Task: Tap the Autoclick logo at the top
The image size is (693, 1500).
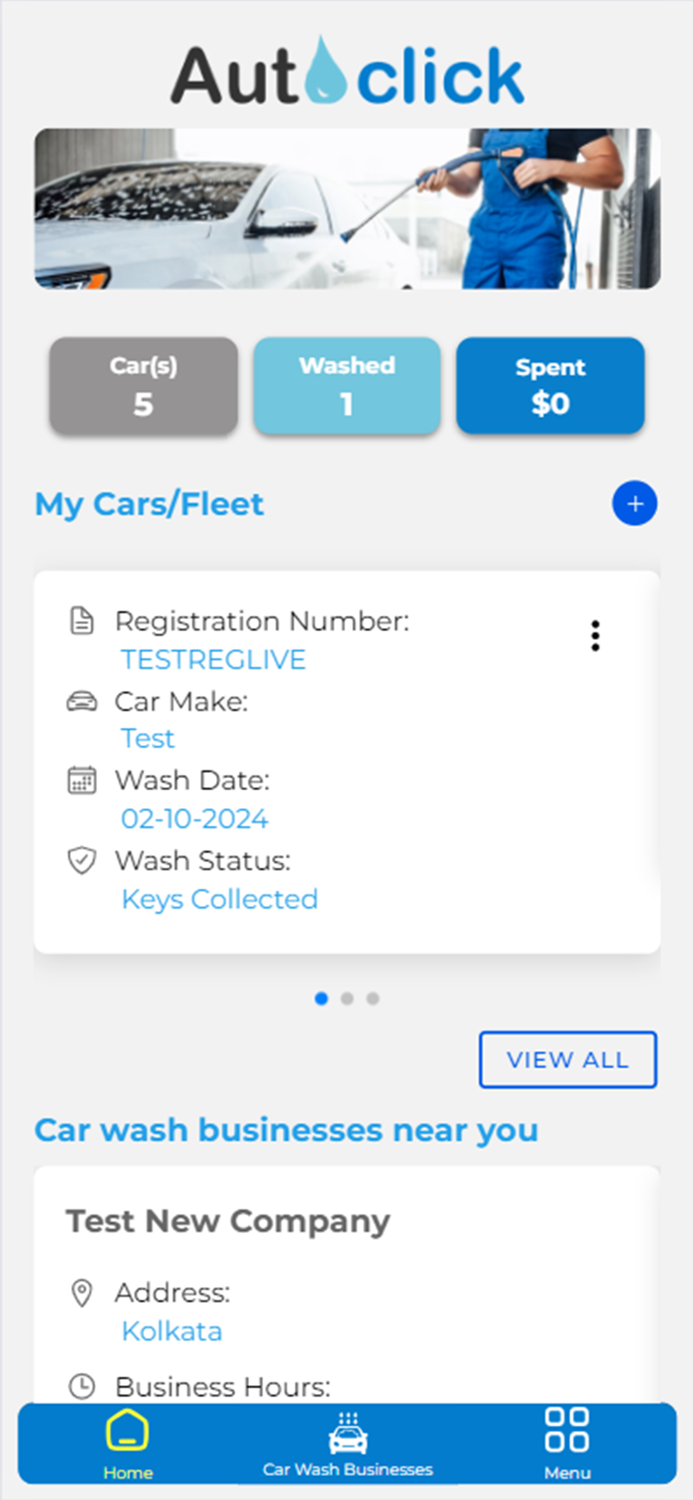Action: click(347, 75)
